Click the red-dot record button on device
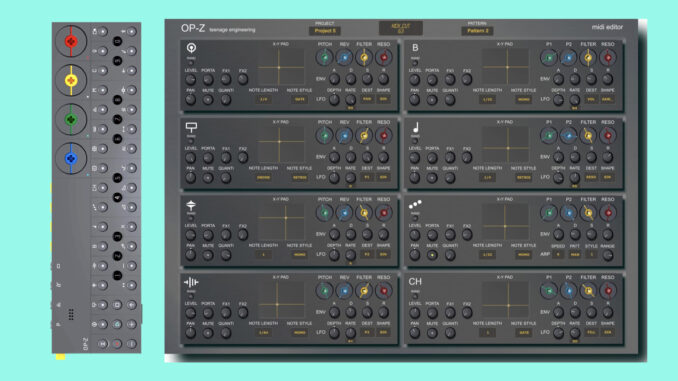 [x=117, y=344]
